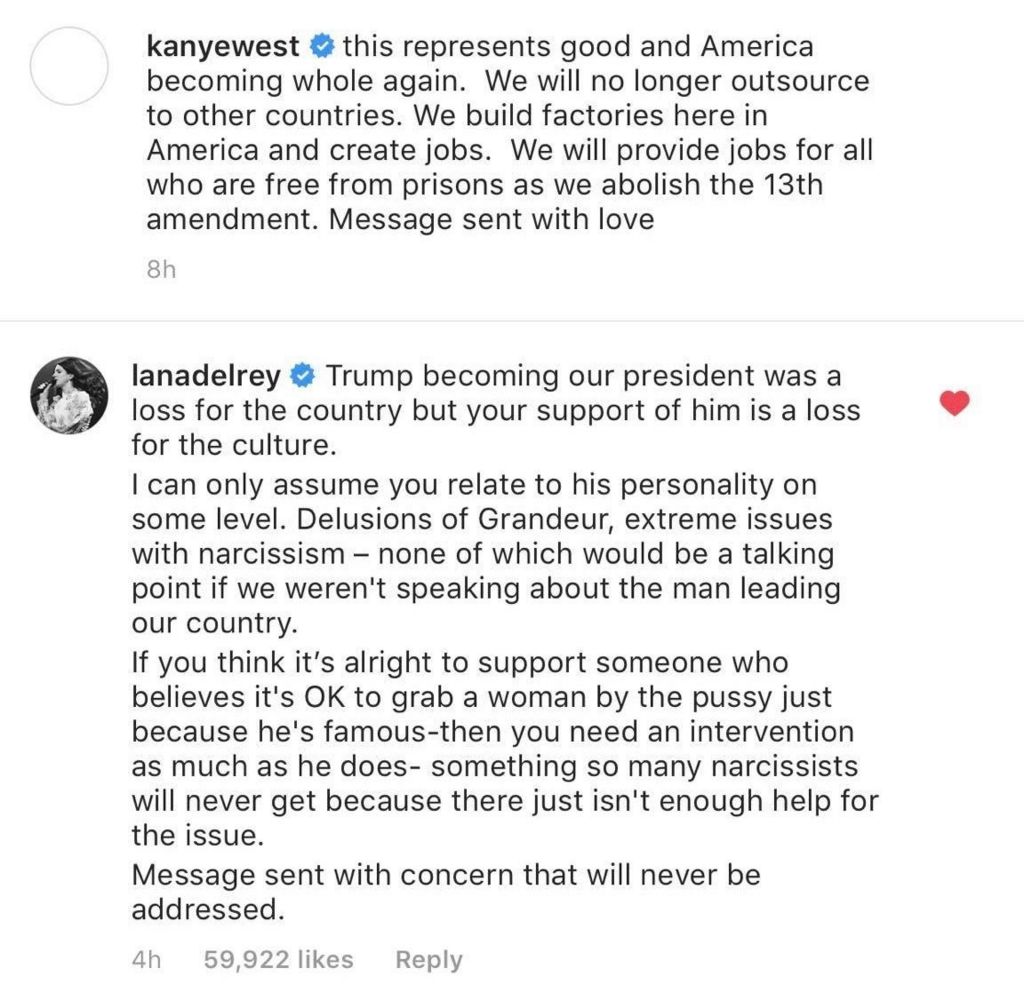Click the verified badge next to lanadelrey
The width and height of the screenshot is (1024, 1008).
(x=302, y=376)
